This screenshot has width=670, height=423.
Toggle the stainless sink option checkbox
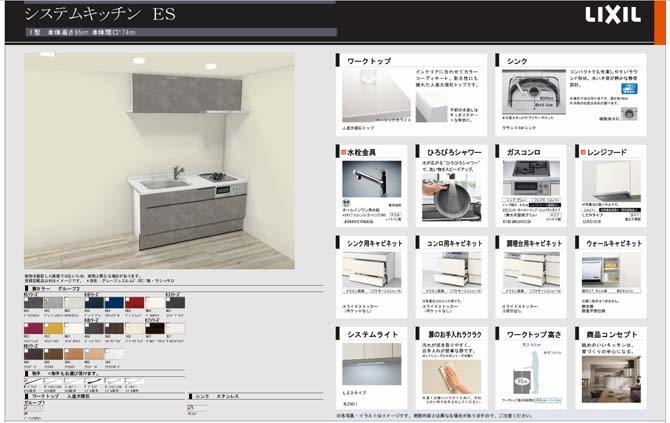point(190,408)
